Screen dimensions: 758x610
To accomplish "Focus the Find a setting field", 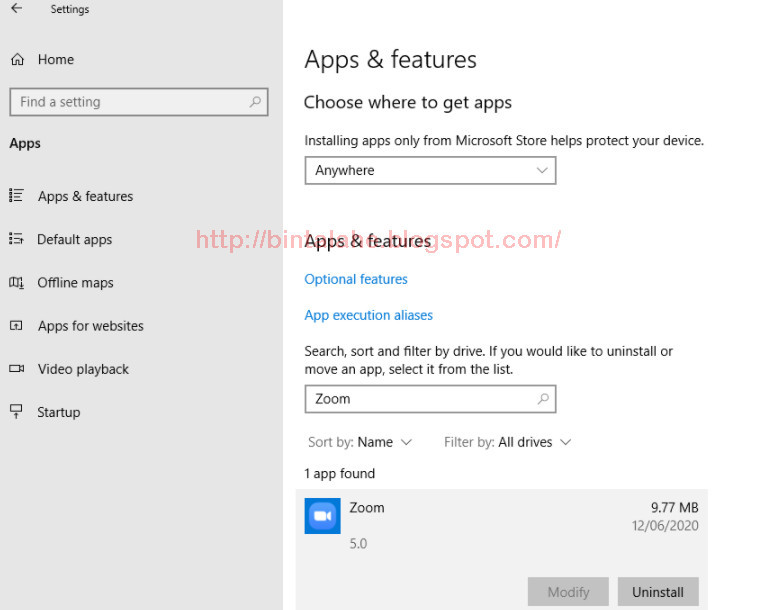I will (x=139, y=102).
